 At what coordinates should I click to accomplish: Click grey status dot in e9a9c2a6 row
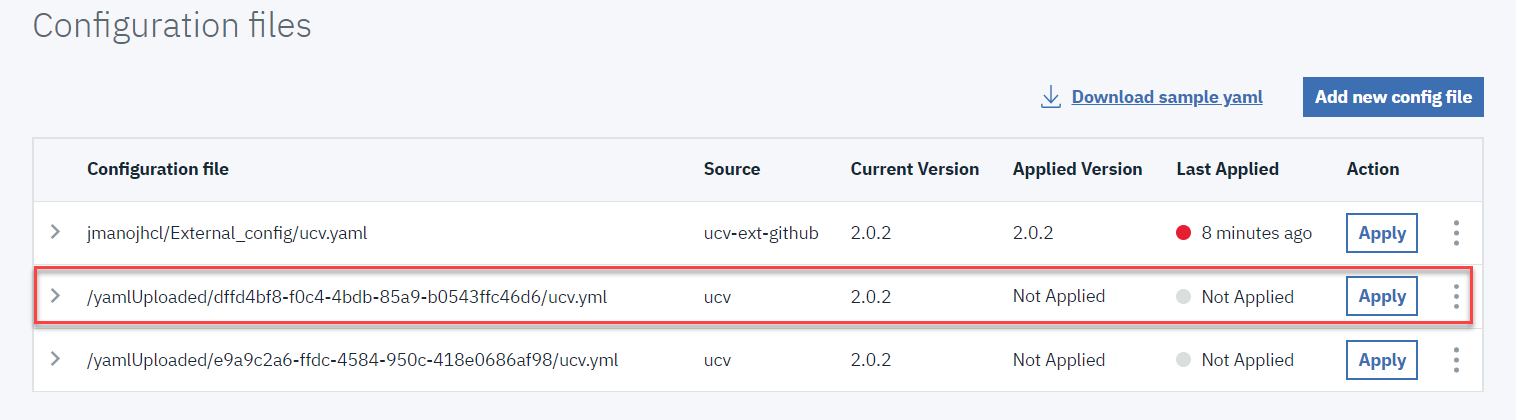pyautogui.click(x=1184, y=360)
